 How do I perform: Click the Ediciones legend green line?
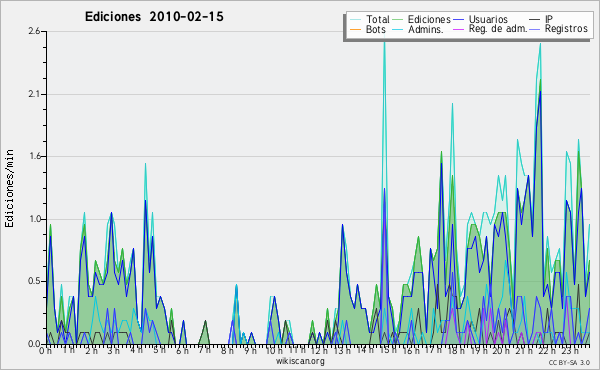click(398, 20)
